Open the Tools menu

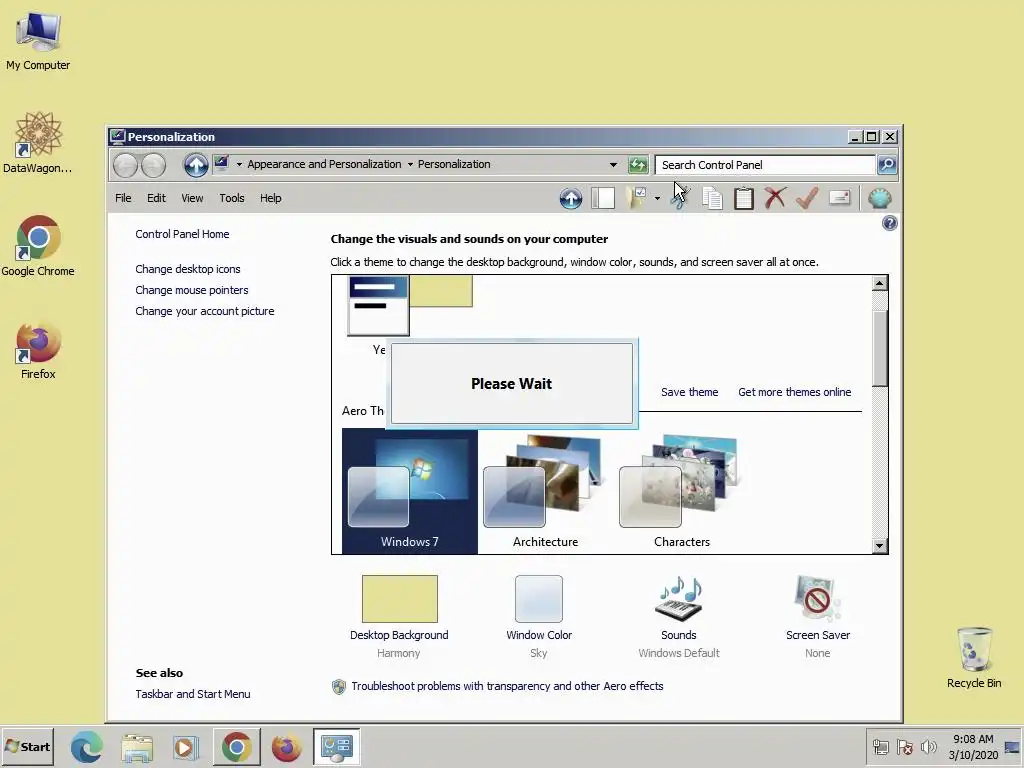pyautogui.click(x=232, y=198)
